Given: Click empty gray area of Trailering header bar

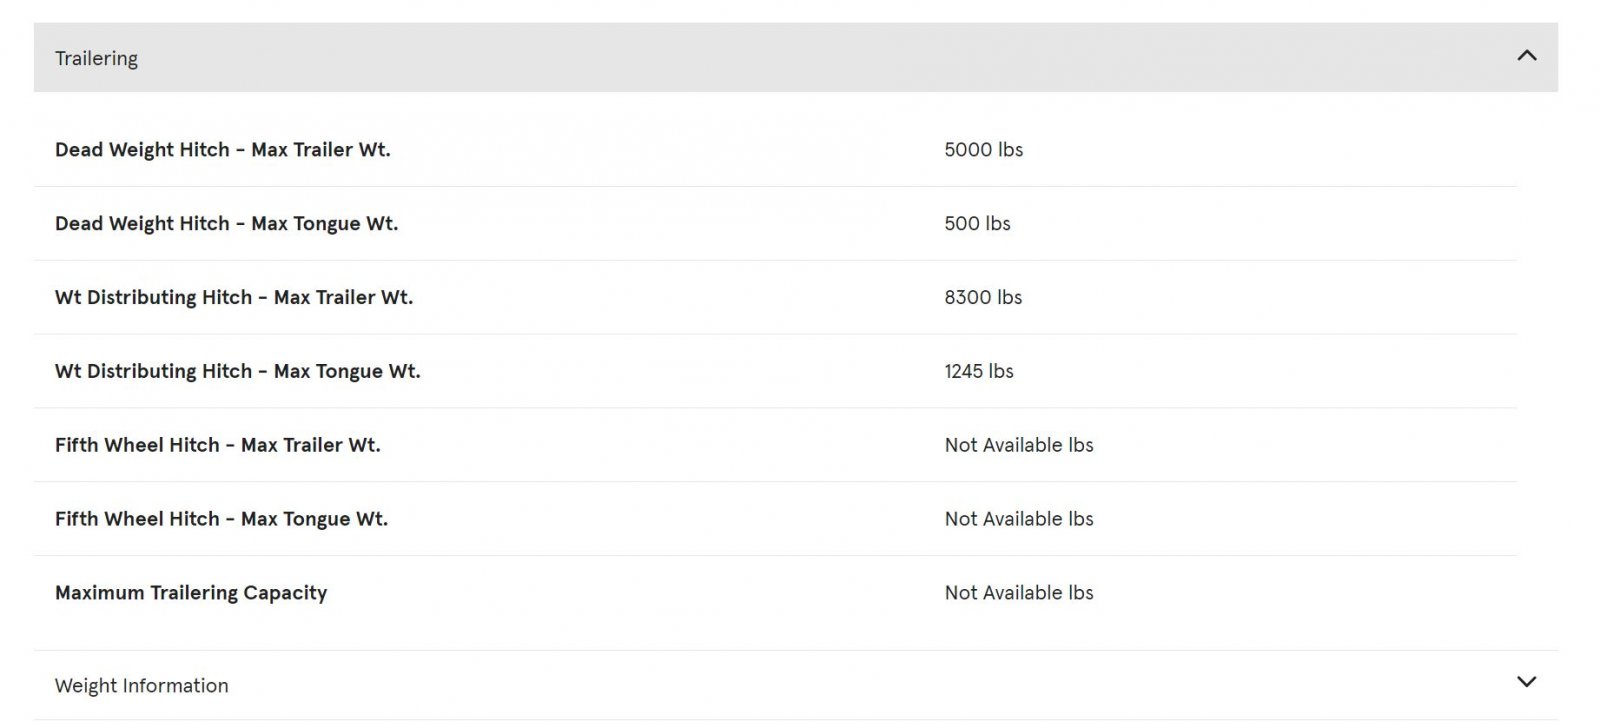Looking at the screenshot, I should click(800, 58).
